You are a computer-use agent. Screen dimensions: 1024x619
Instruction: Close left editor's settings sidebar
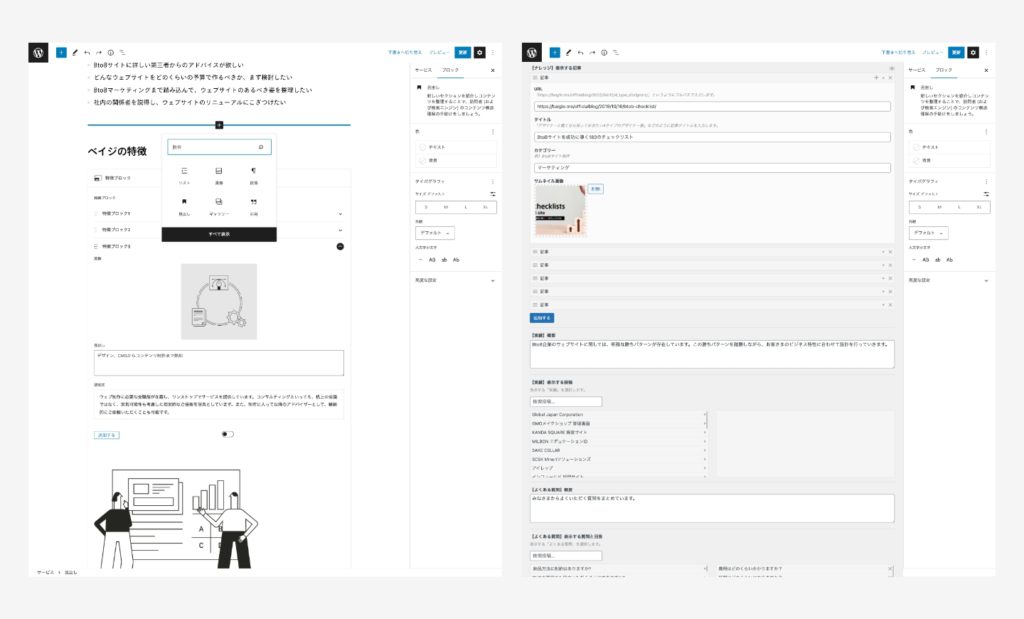click(x=492, y=70)
